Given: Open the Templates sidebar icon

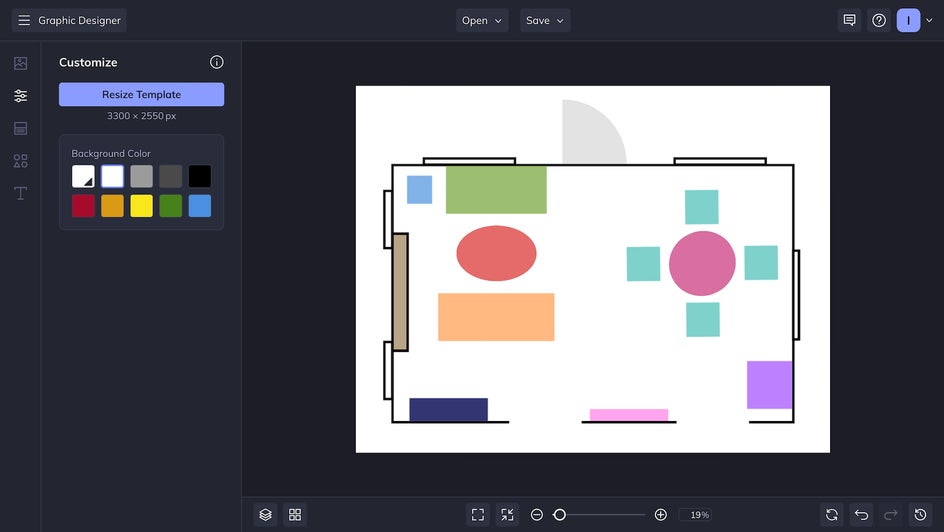Looking at the screenshot, I should pos(20,128).
